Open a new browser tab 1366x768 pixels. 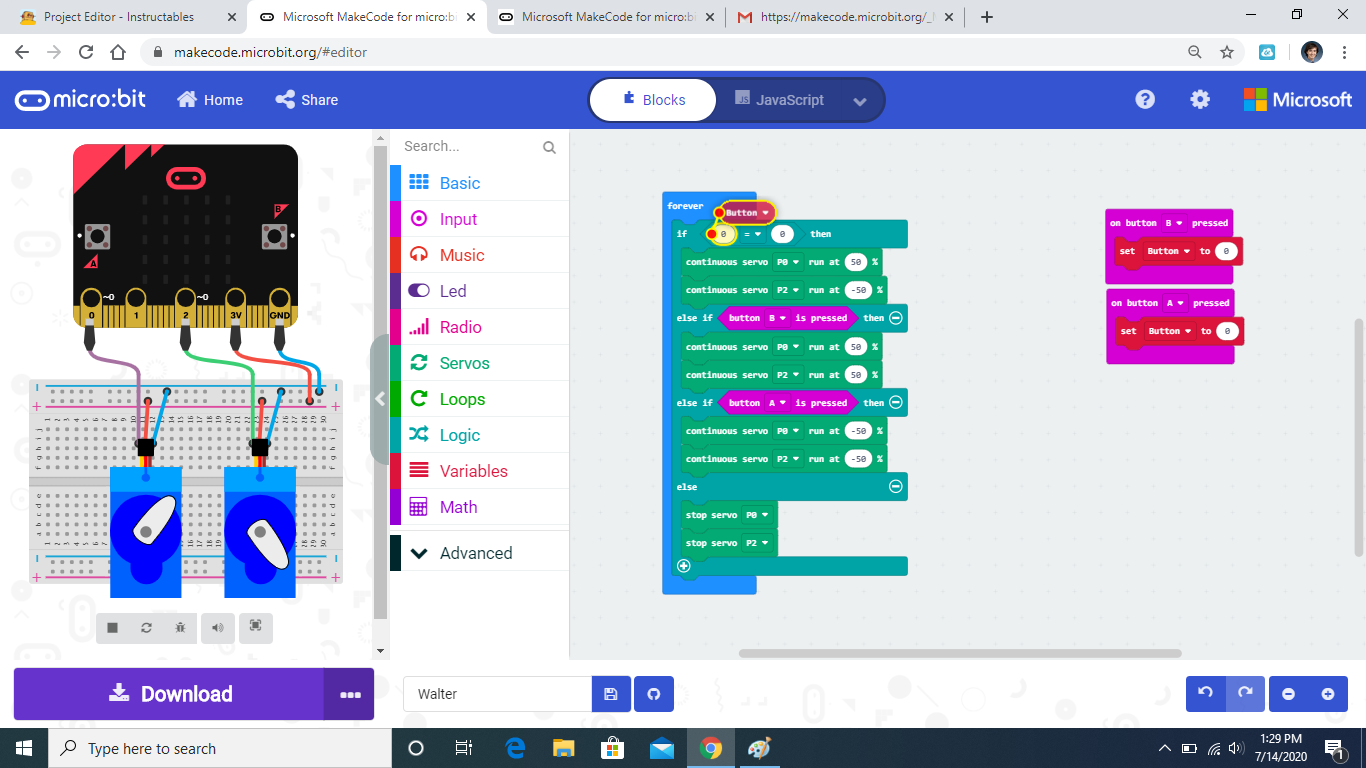pyautogui.click(x=987, y=17)
